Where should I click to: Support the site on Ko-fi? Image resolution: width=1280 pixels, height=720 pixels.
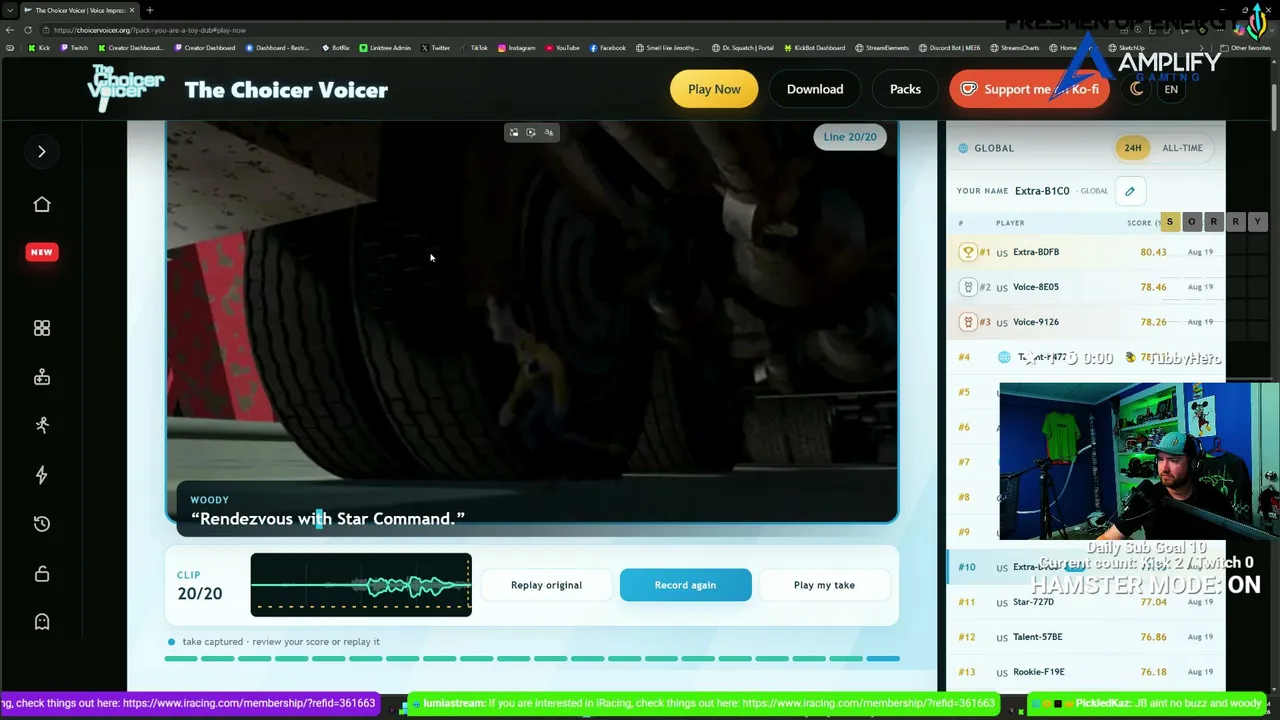[x=1030, y=89]
